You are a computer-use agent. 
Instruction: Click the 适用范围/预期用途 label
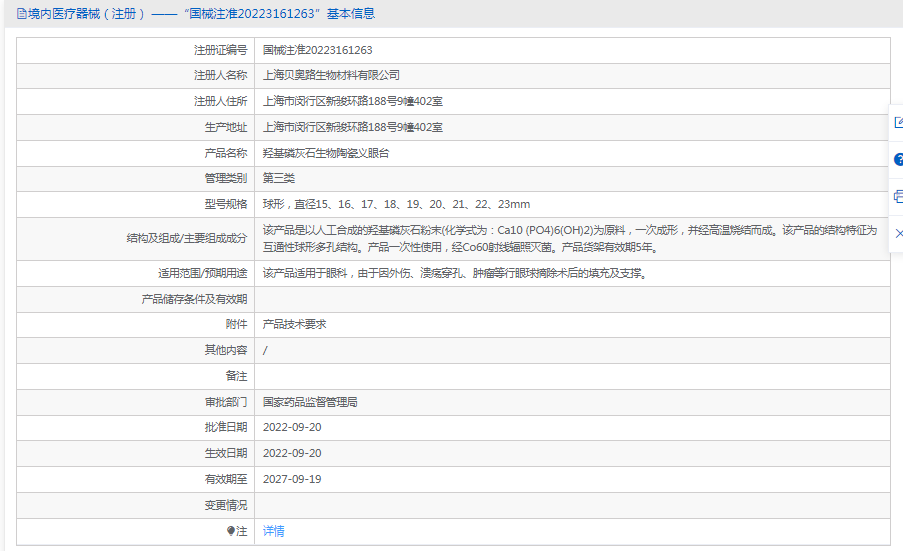[203, 273]
